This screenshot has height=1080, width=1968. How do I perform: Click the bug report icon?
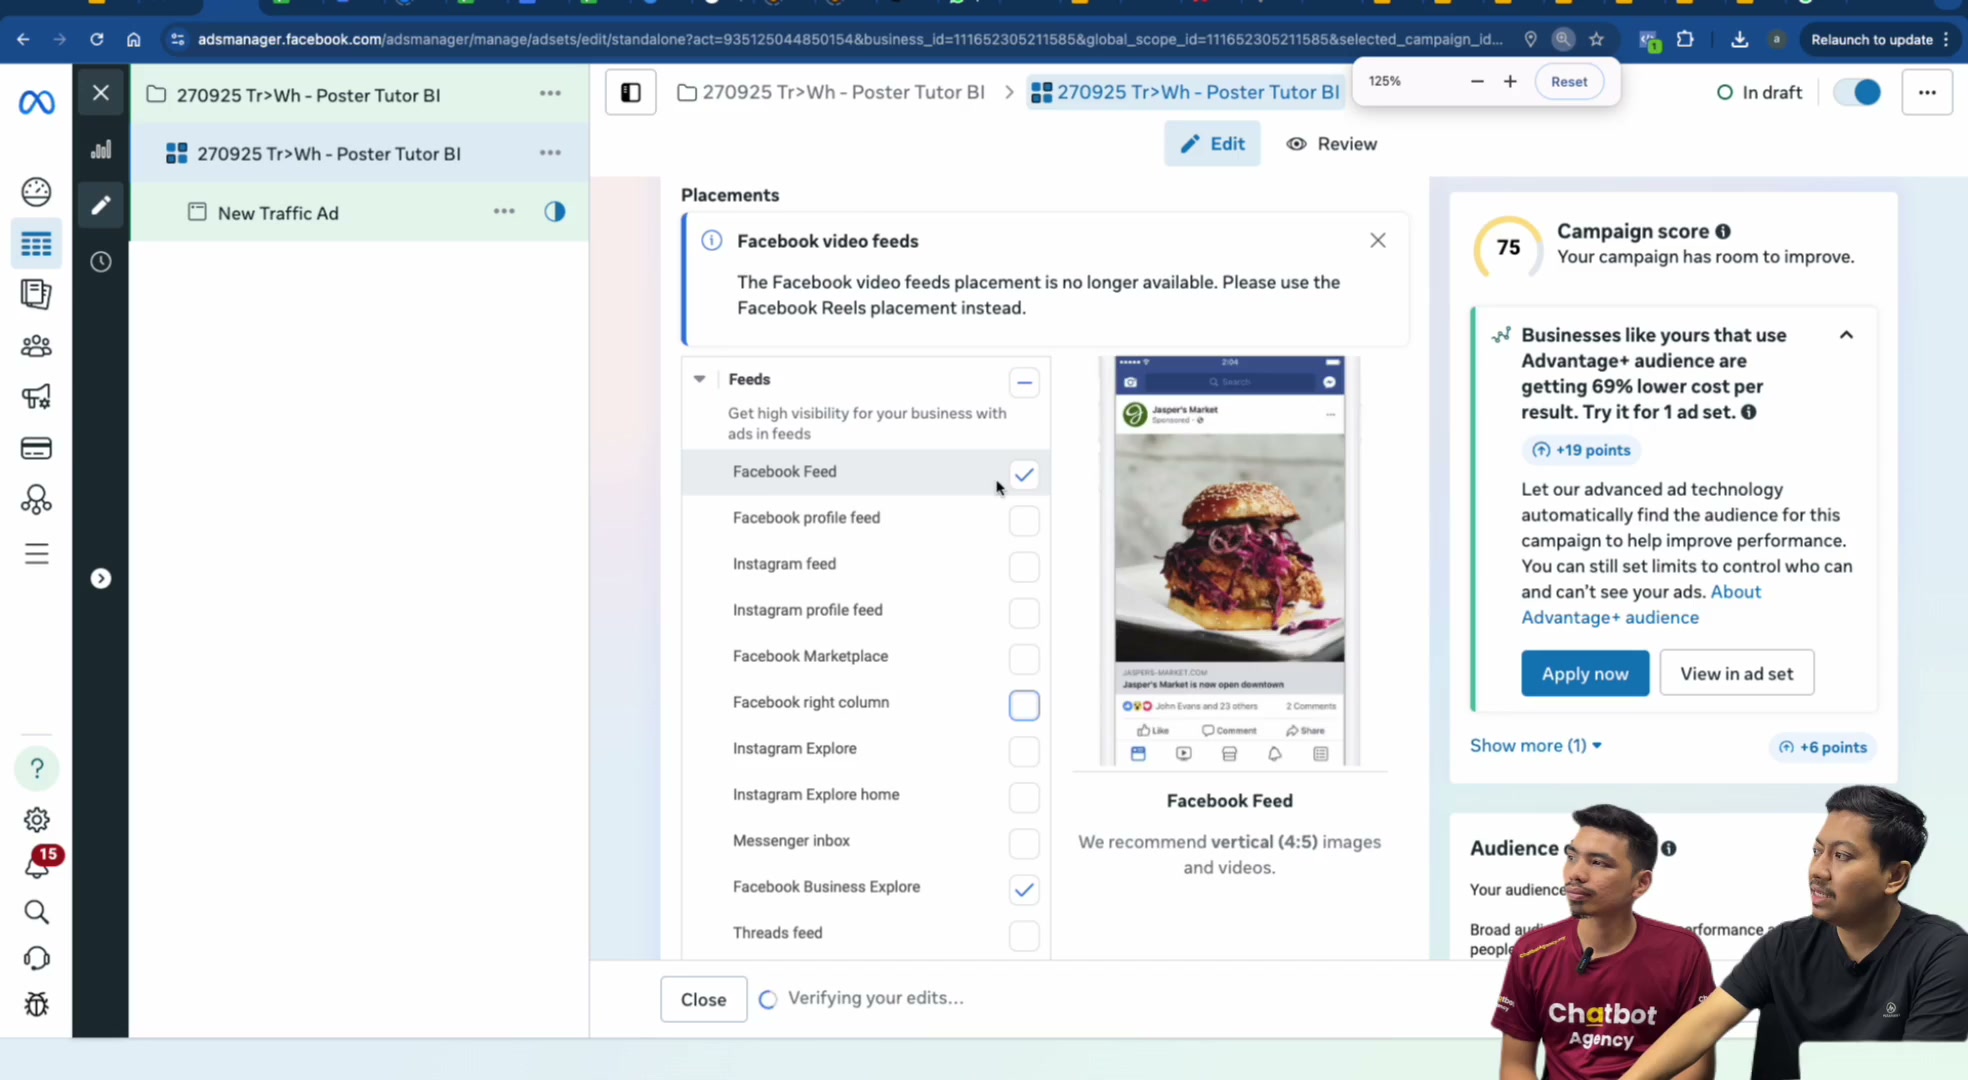pyautogui.click(x=36, y=1004)
